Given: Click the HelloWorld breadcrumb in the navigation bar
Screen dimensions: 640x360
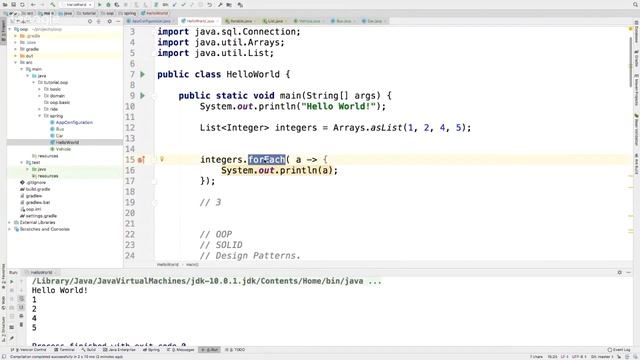Looking at the screenshot, I should [155, 13].
